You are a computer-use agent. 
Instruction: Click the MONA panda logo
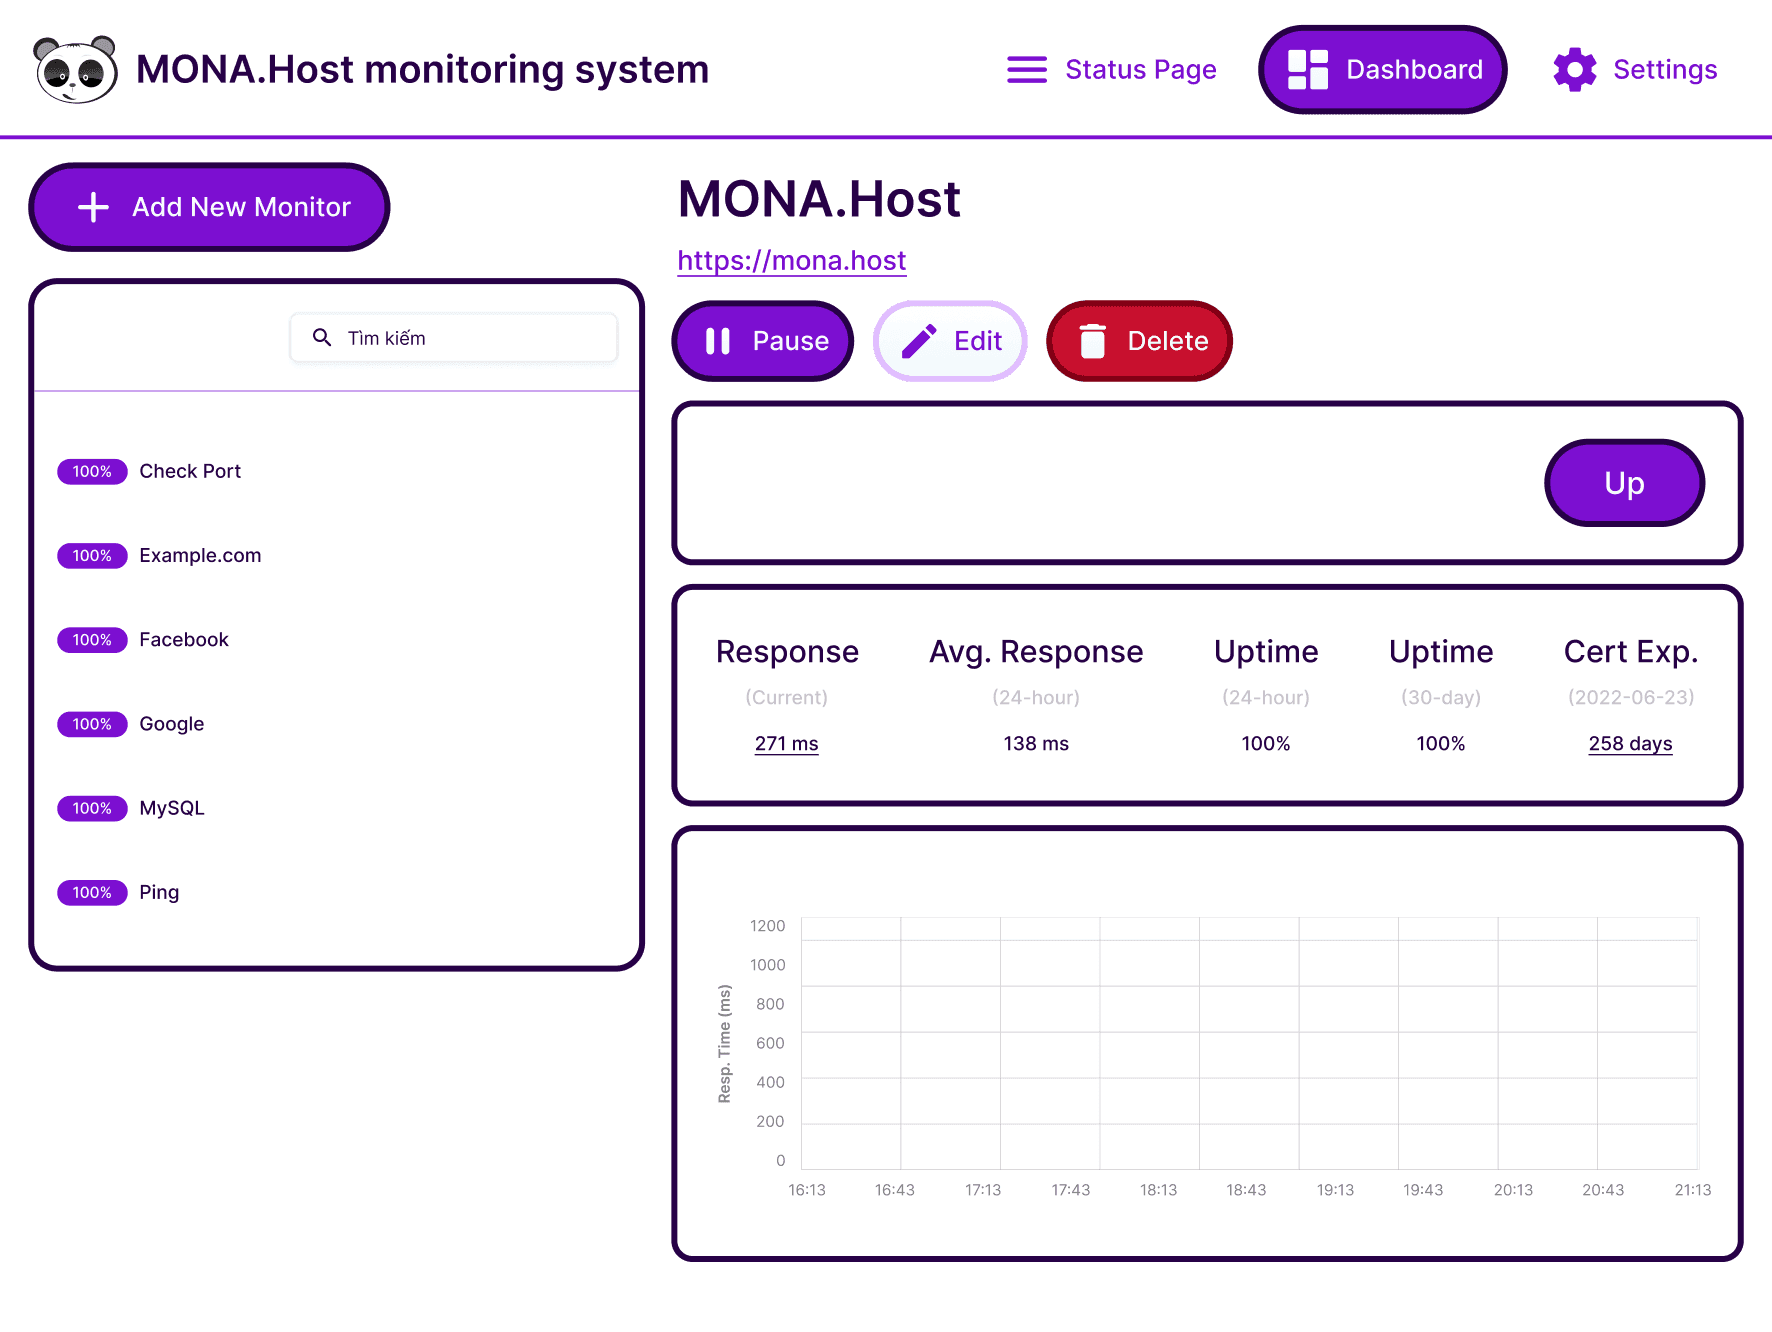coord(75,69)
